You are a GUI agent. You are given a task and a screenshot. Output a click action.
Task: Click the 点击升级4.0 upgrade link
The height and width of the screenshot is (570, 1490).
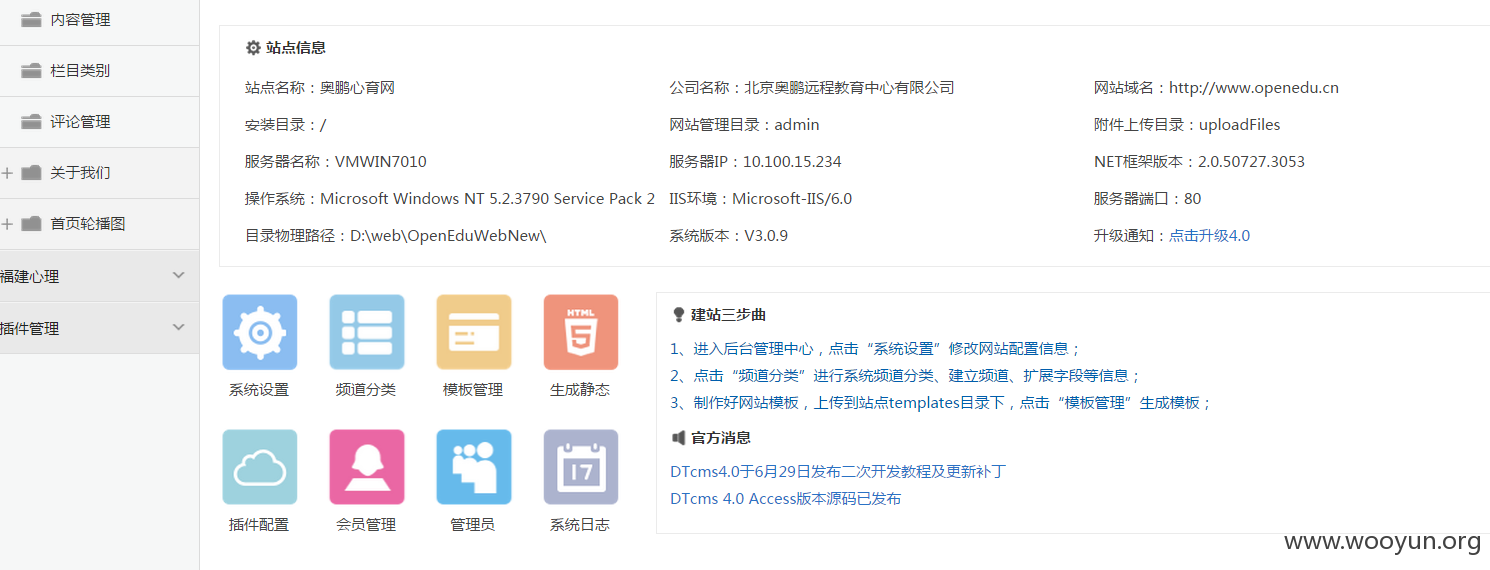click(1209, 236)
